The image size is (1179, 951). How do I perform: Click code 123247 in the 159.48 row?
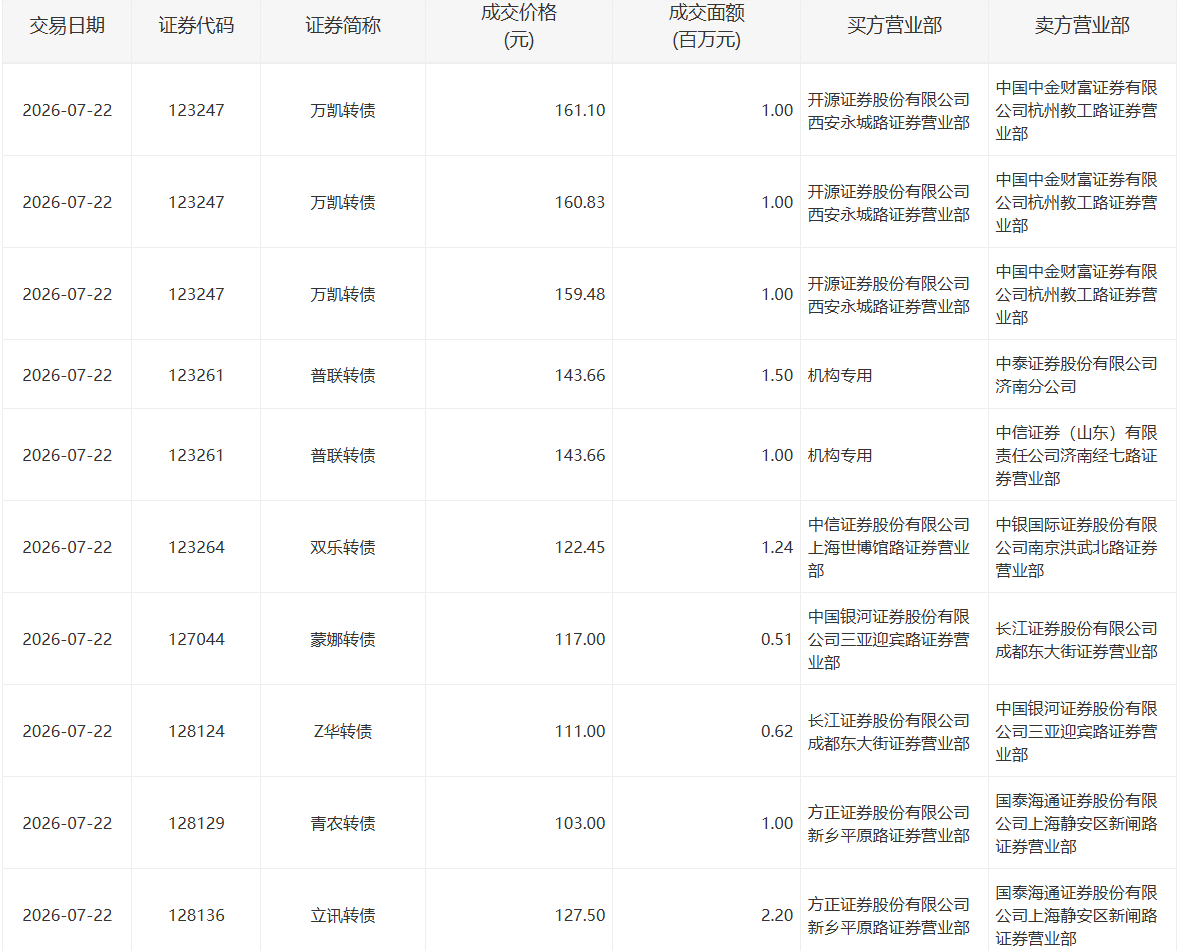point(196,294)
